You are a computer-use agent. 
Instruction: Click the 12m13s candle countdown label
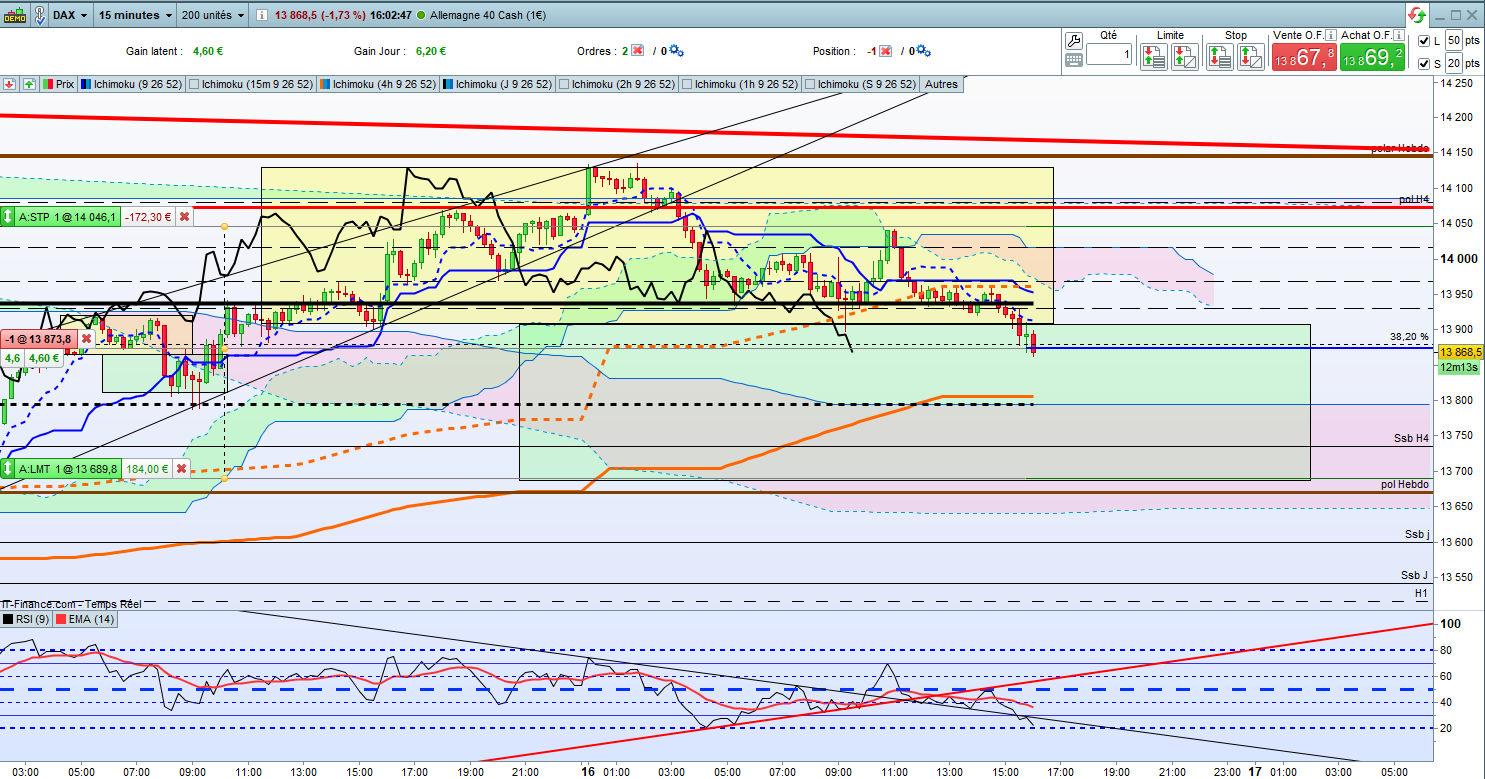[1459, 367]
